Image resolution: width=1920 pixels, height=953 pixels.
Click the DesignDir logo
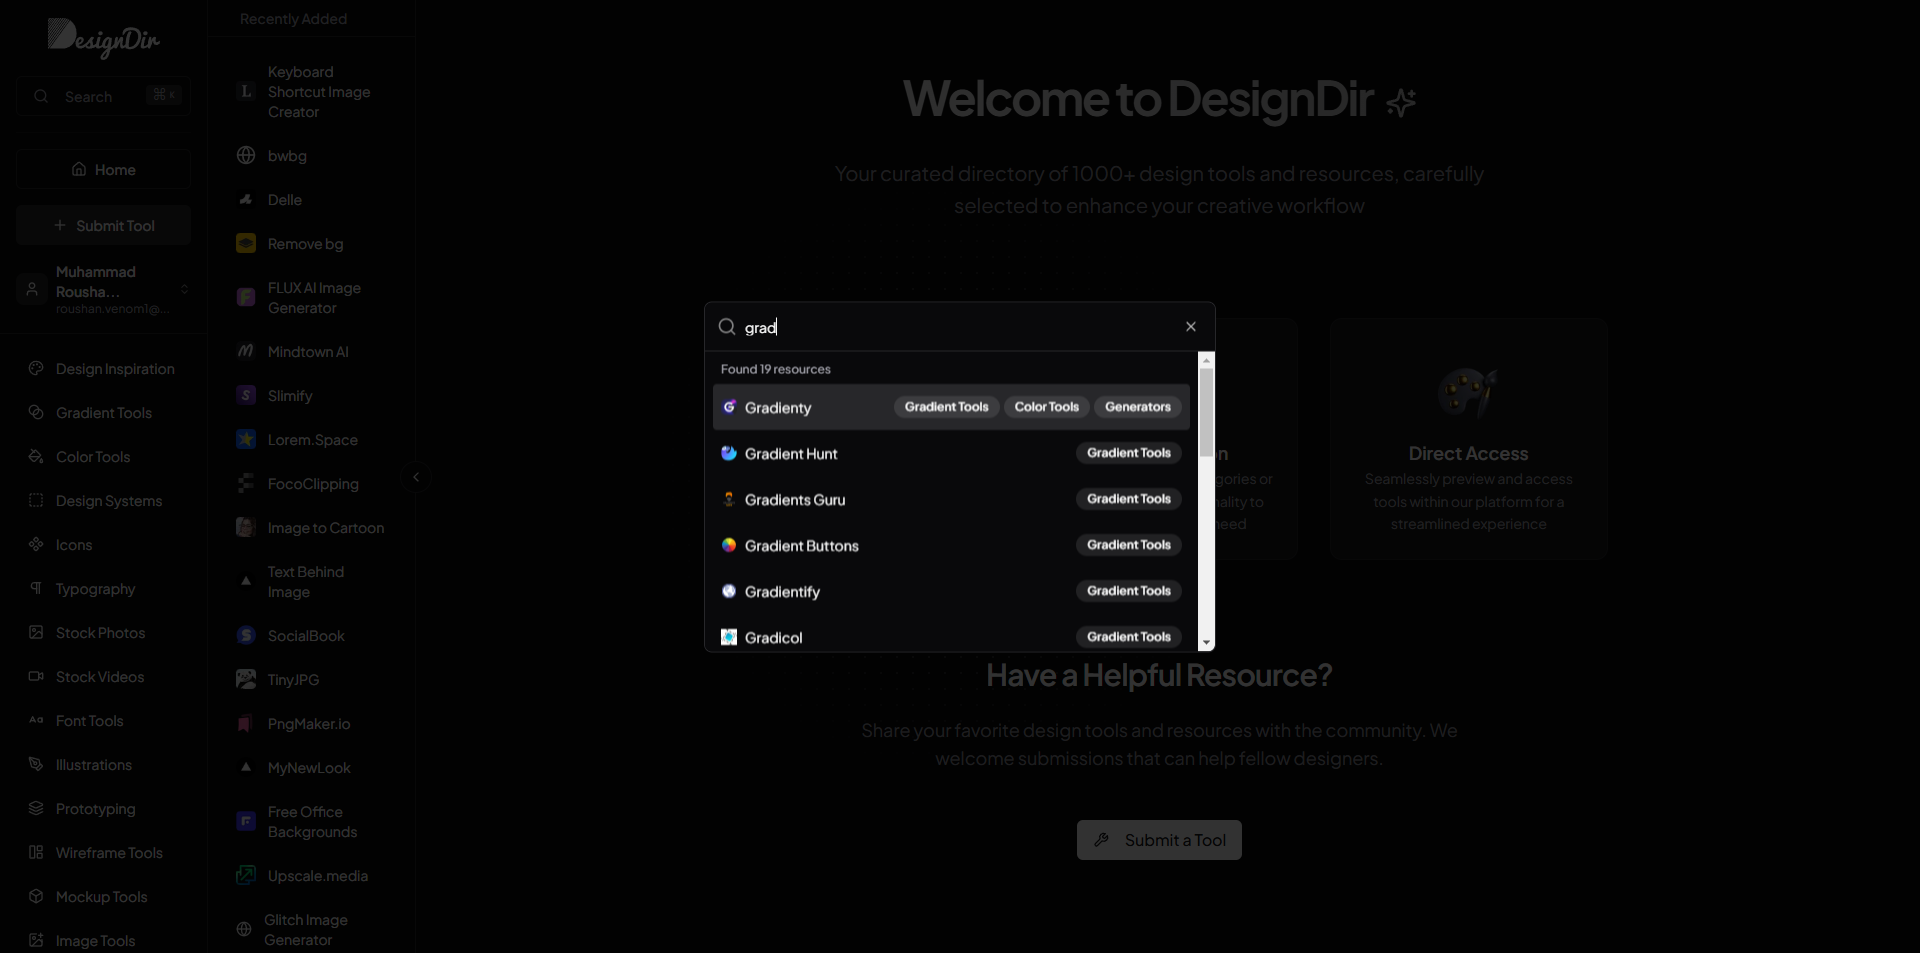103,38
